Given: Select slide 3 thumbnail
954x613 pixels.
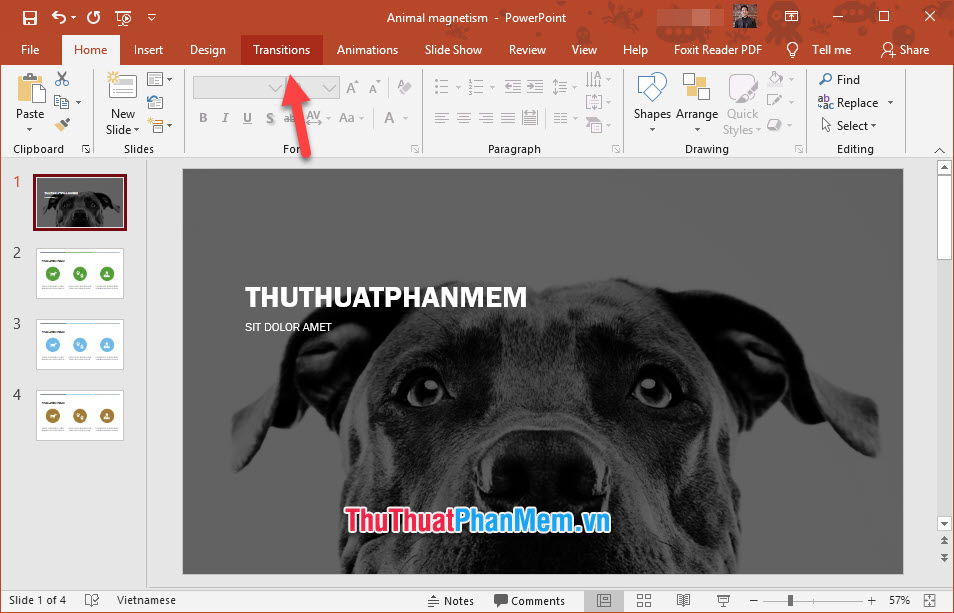Looking at the screenshot, I should click(x=79, y=344).
